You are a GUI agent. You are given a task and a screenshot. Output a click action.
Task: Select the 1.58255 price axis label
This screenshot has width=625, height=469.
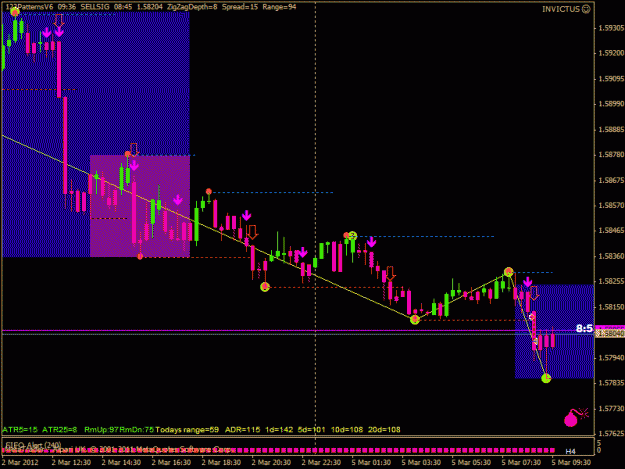pos(611,281)
